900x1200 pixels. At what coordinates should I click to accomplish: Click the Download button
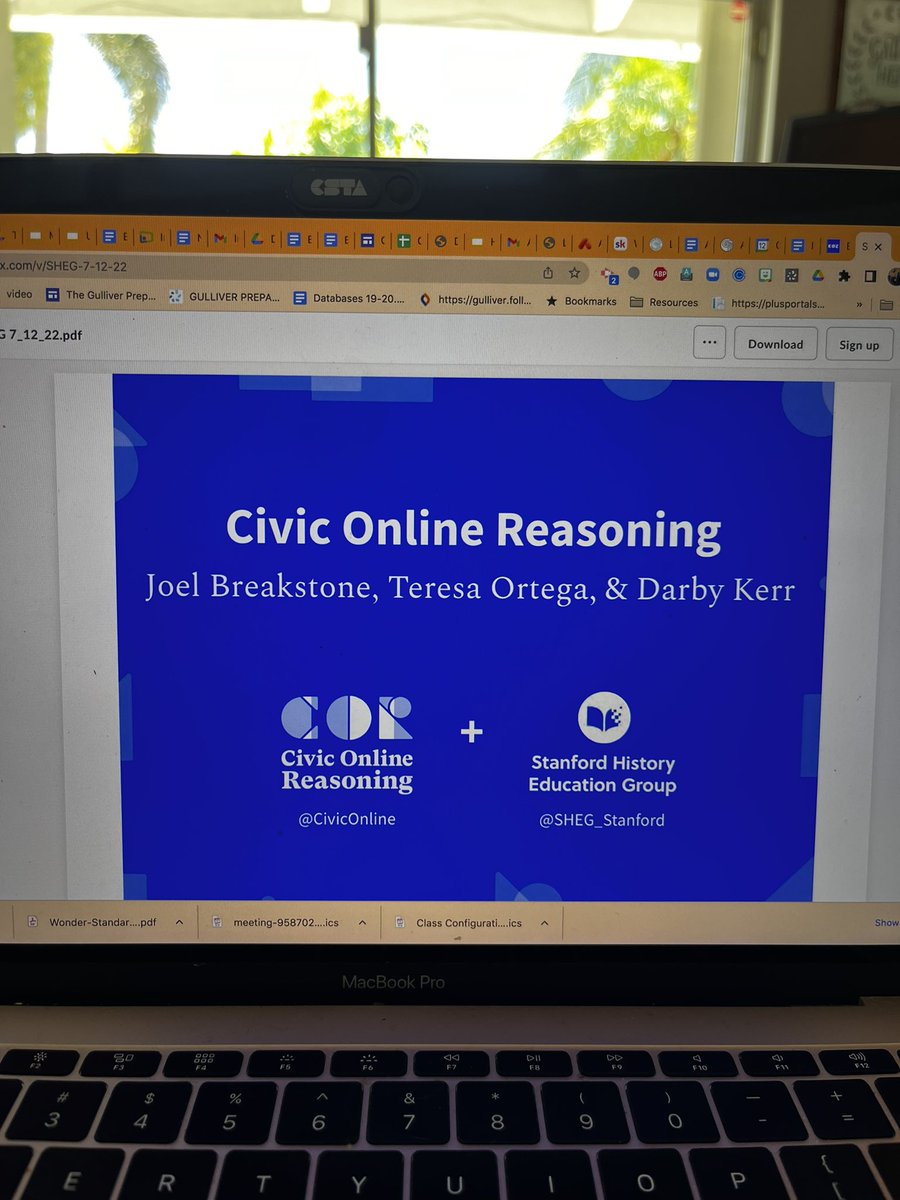[x=775, y=344]
